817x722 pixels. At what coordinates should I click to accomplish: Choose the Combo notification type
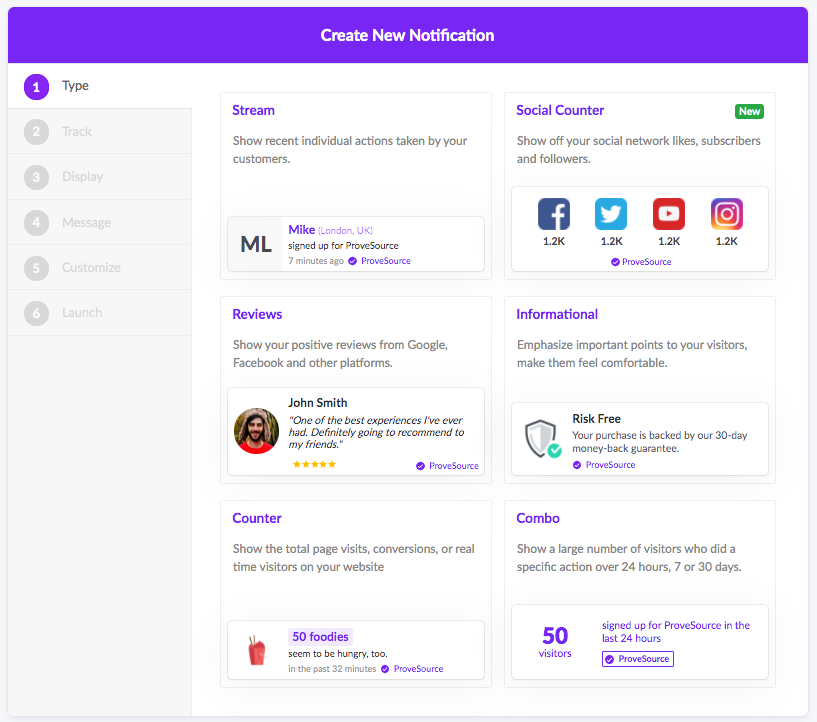(x=640, y=594)
